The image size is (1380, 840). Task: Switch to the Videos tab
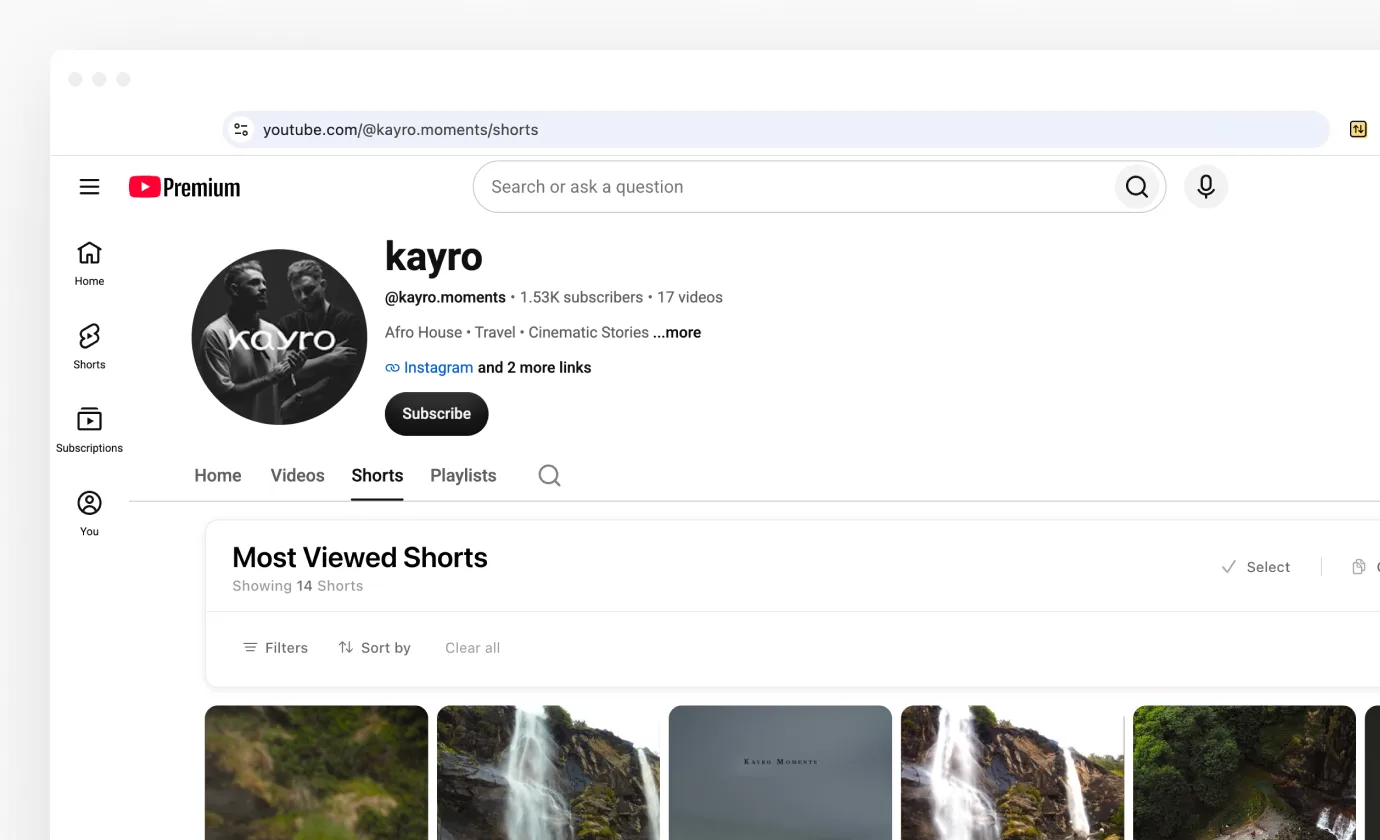297,476
